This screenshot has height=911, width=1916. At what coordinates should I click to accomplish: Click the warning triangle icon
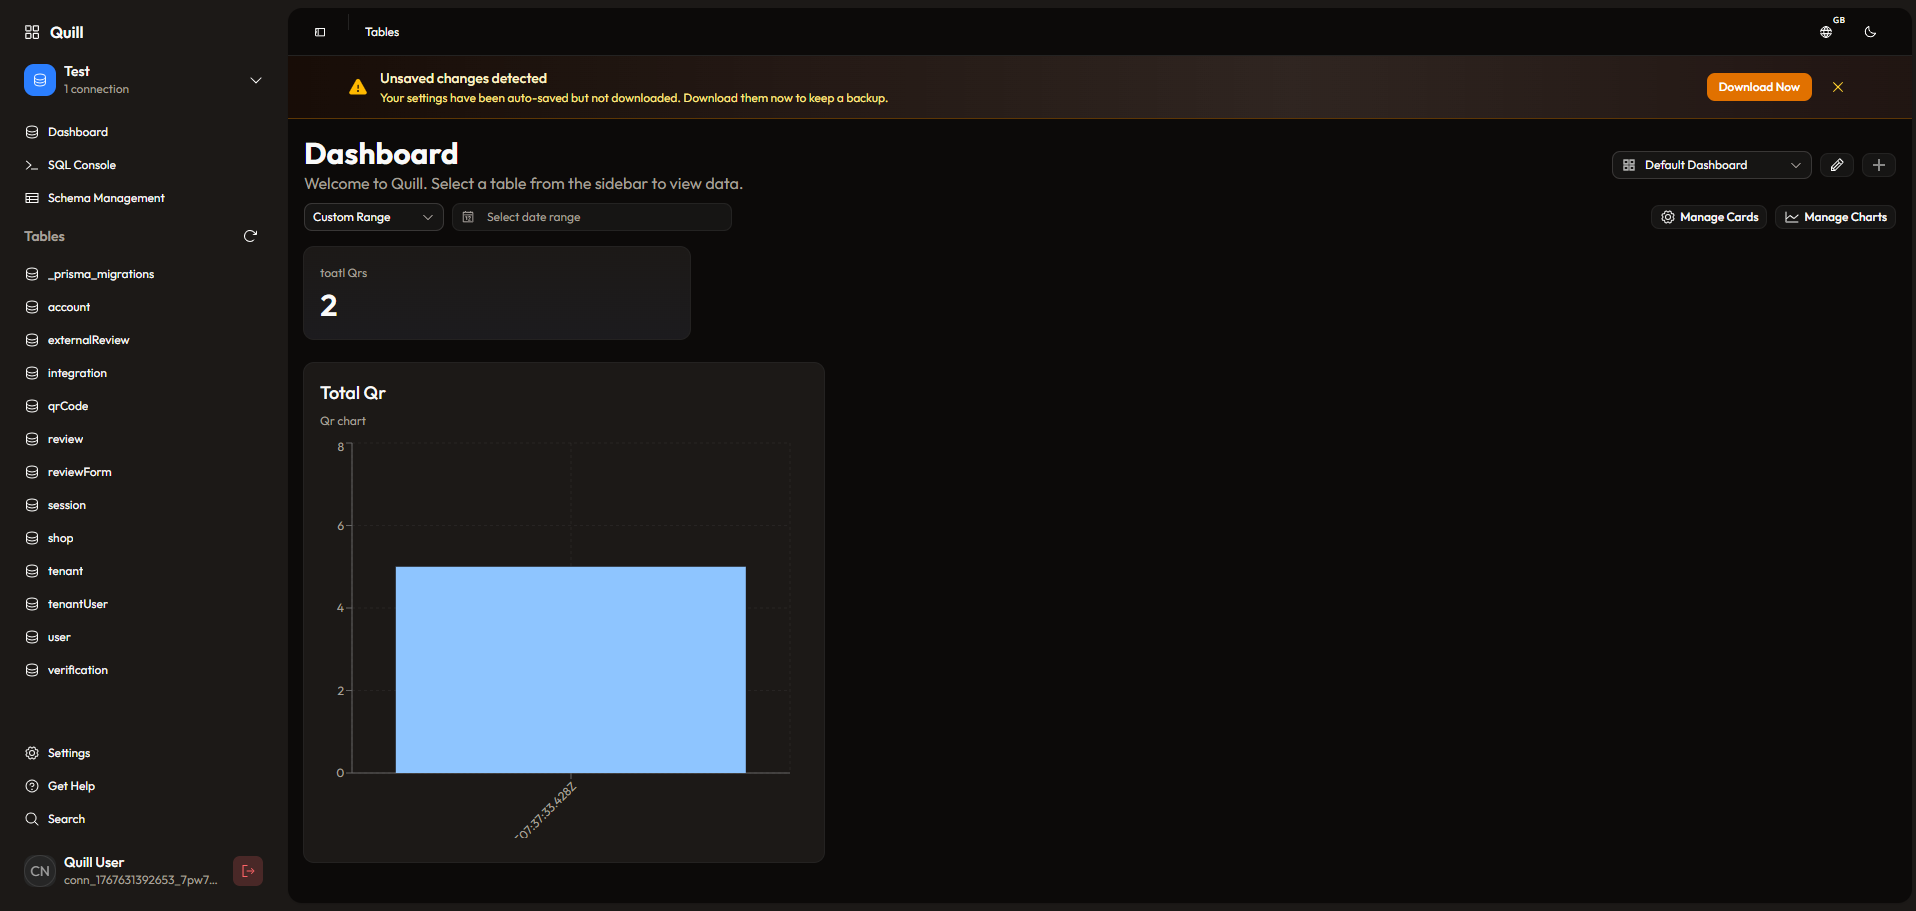tap(358, 87)
